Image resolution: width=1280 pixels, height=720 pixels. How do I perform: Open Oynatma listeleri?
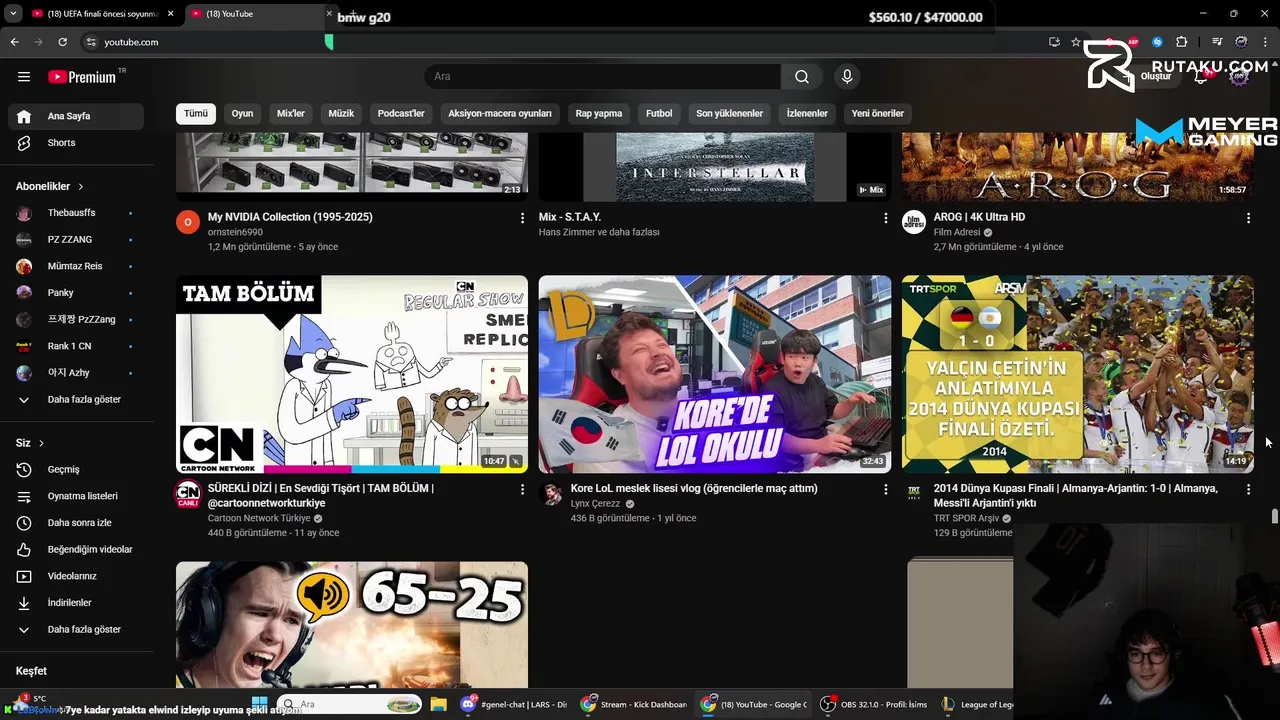(x=76, y=496)
